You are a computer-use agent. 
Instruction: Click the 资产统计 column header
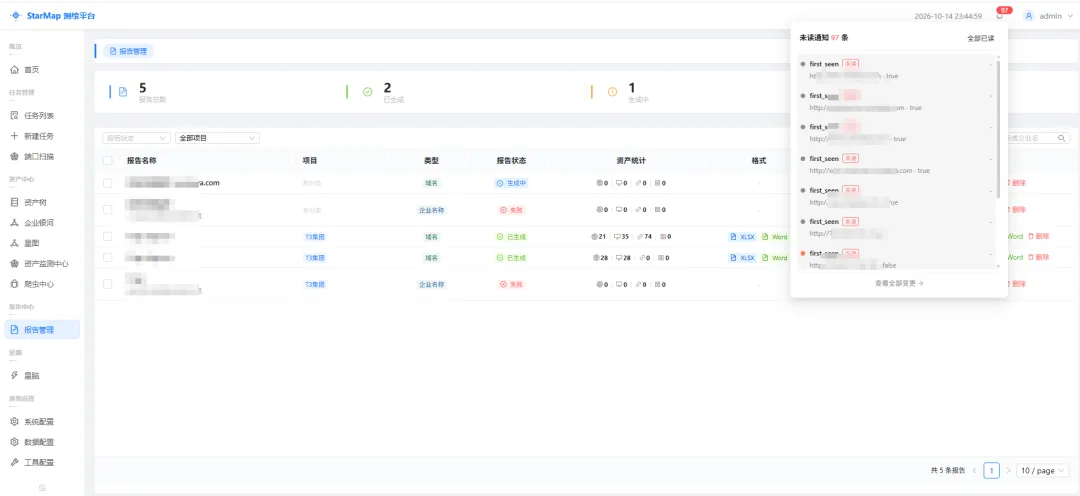pos(631,161)
